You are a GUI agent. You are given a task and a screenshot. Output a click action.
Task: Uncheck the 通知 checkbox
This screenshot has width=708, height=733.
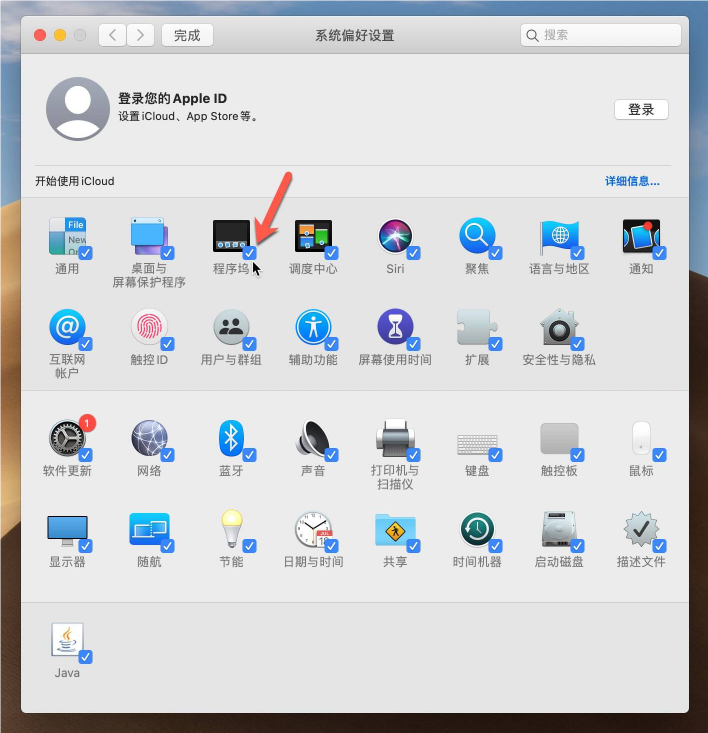[659, 253]
